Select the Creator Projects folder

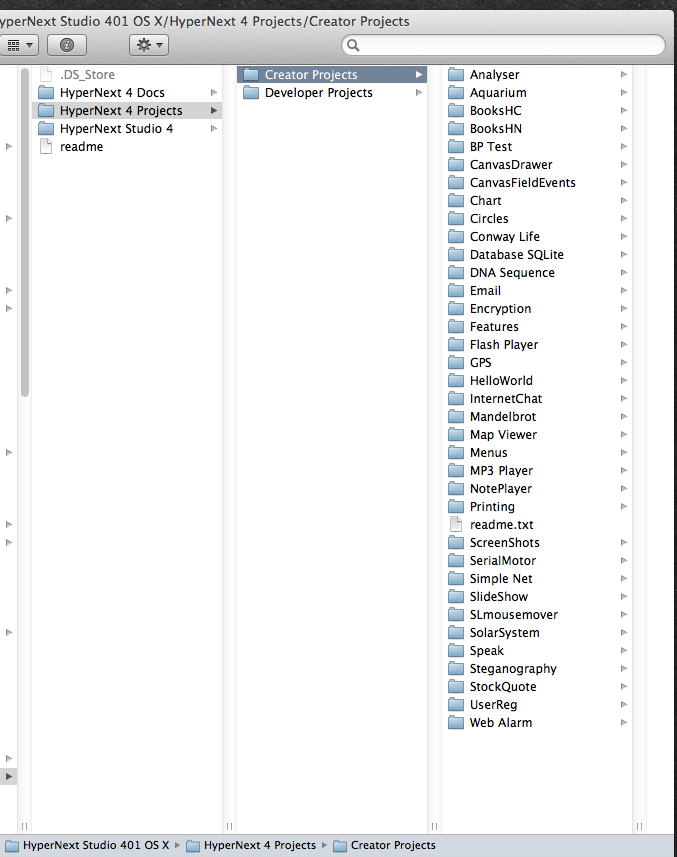point(332,74)
